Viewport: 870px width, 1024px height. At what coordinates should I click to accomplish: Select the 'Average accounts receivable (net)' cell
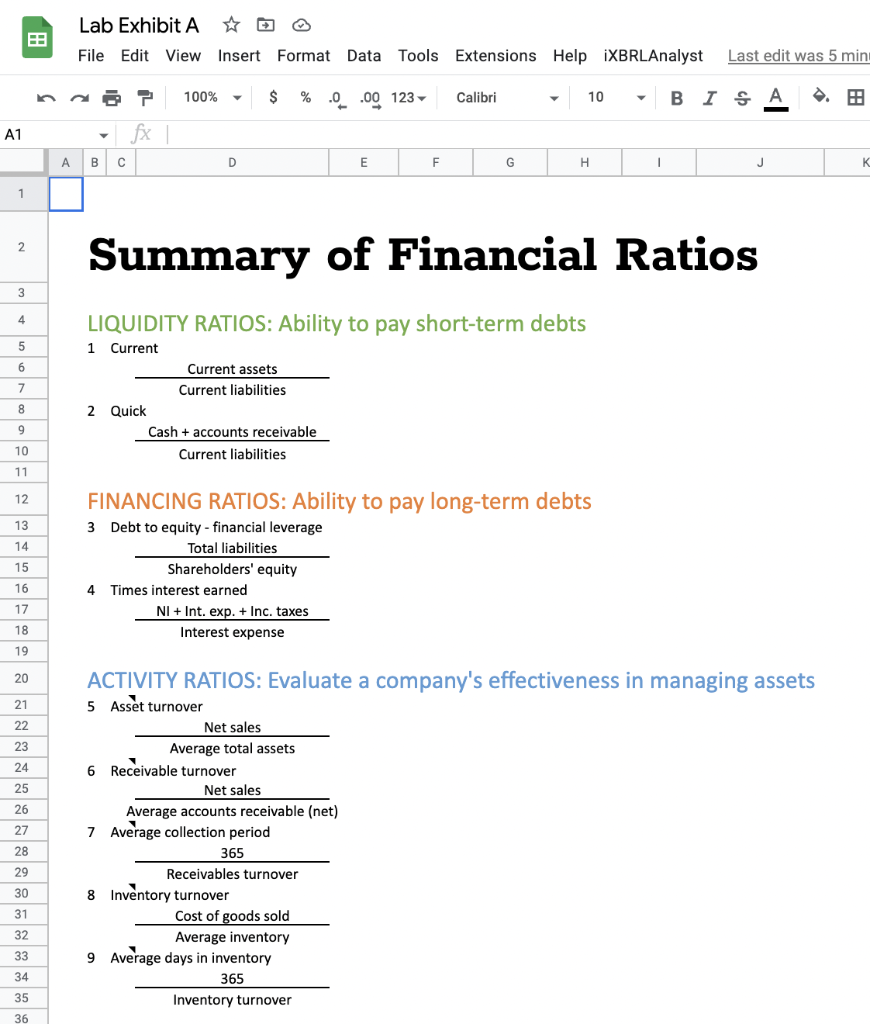coord(232,811)
